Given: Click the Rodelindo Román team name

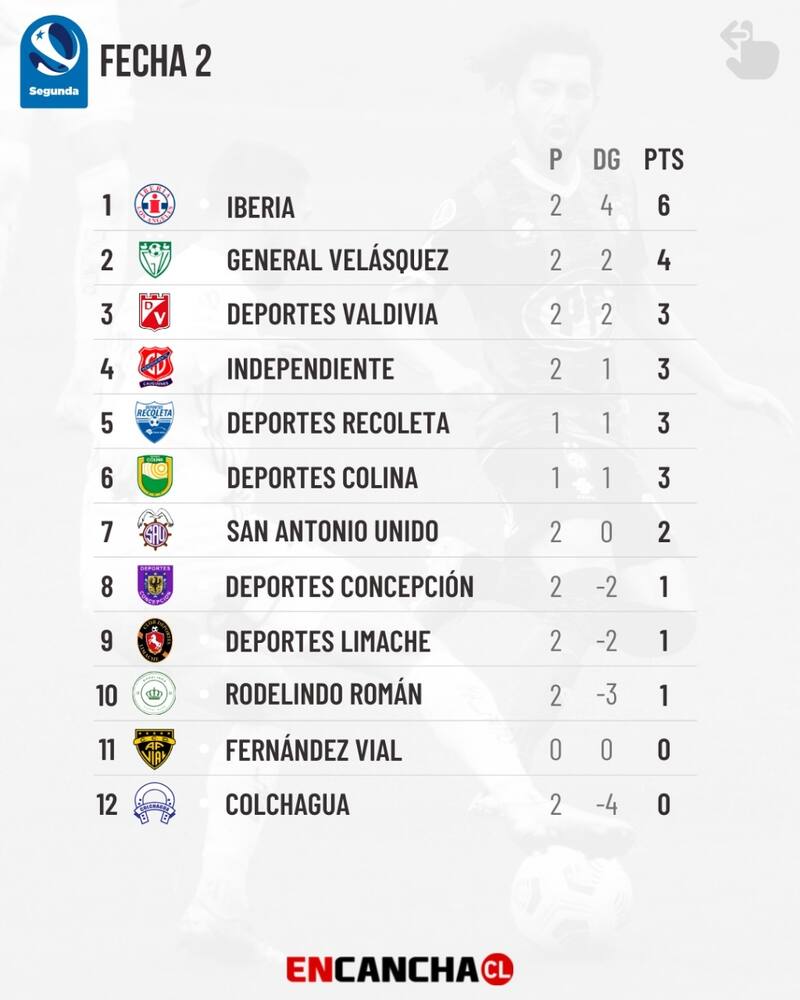Looking at the screenshot, I should pyautogui.click(x=323, y=695).
